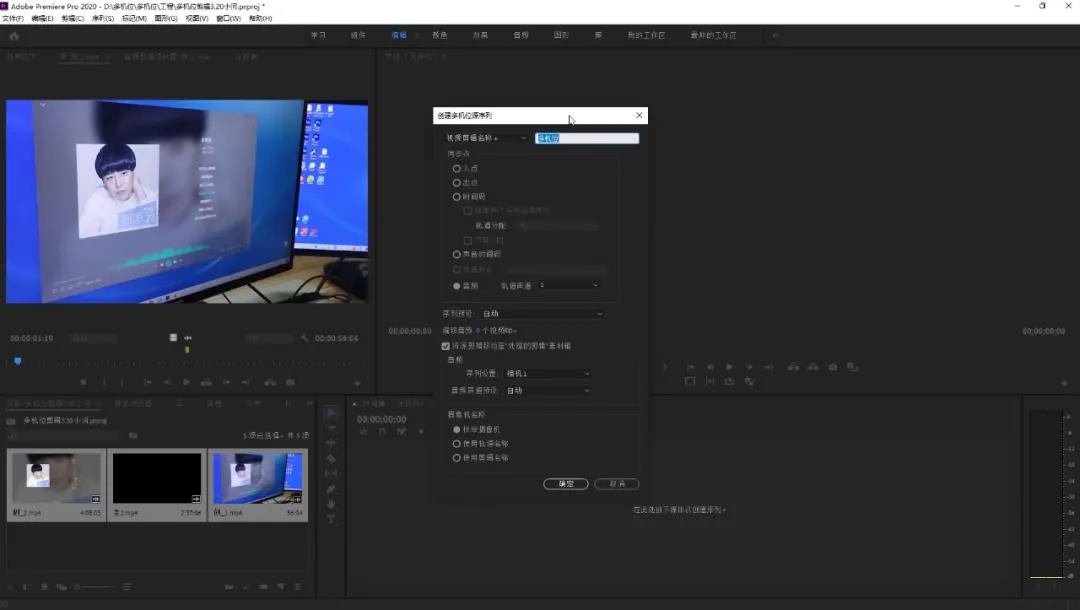
Task: Open the Home screen icon
Action: point(14,36)
